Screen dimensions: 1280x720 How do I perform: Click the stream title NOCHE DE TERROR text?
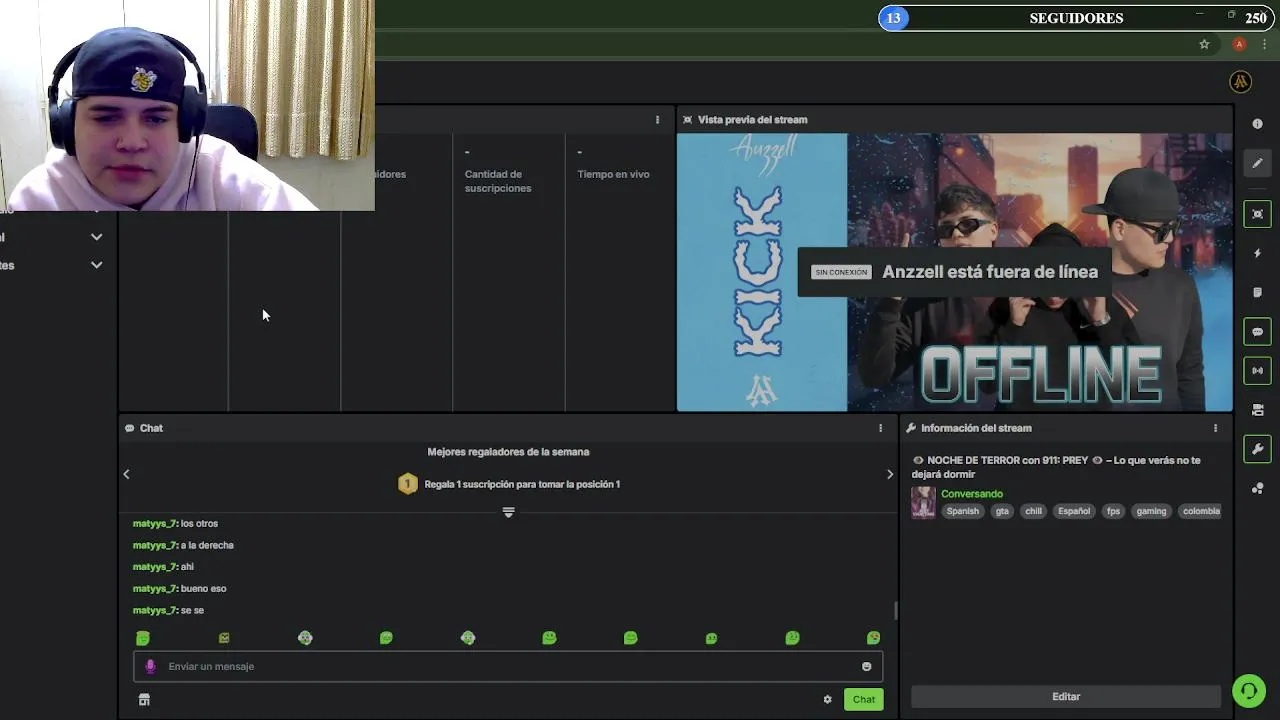pos(1056,467)
